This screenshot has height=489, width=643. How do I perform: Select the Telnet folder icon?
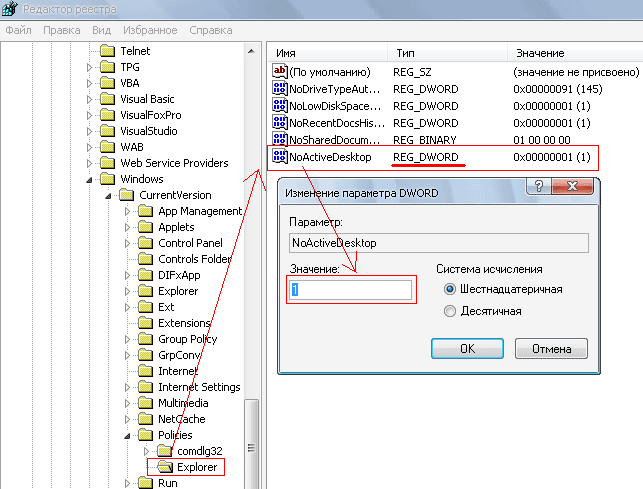click(x=108, y=51)
